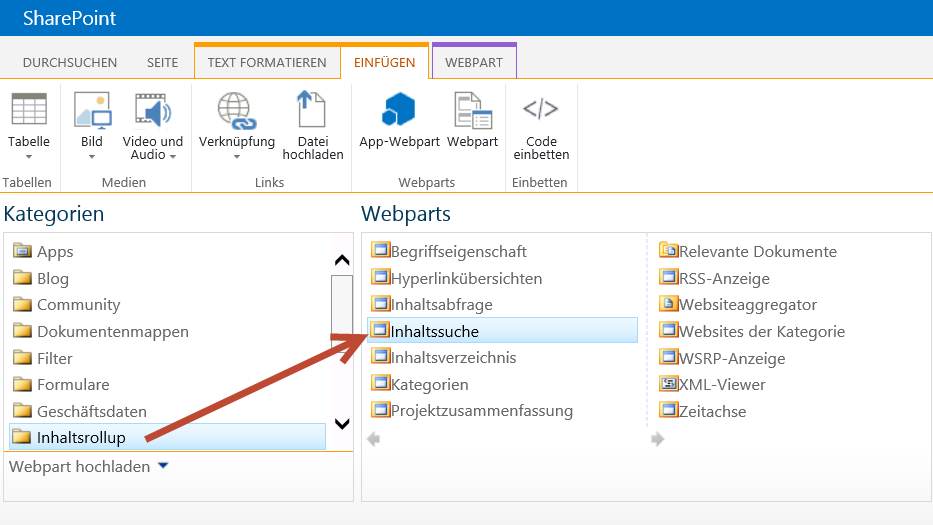933x525 pixels.
Task: Click the Zeitachse webpart icon
Action: pyautogui.click(x=669, y=410)
